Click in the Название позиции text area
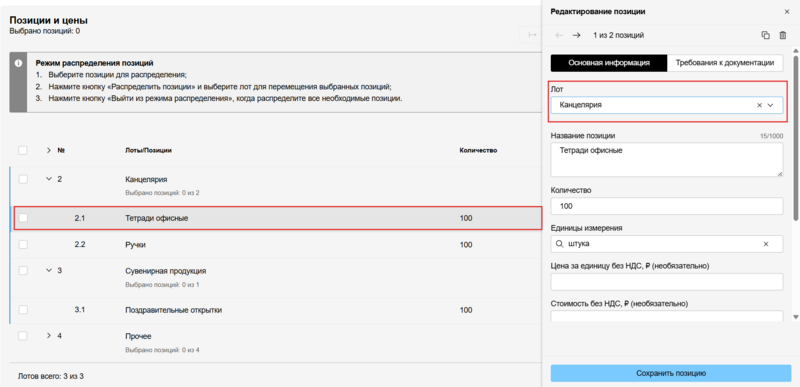Screen dimensions: 800x387 667,160
